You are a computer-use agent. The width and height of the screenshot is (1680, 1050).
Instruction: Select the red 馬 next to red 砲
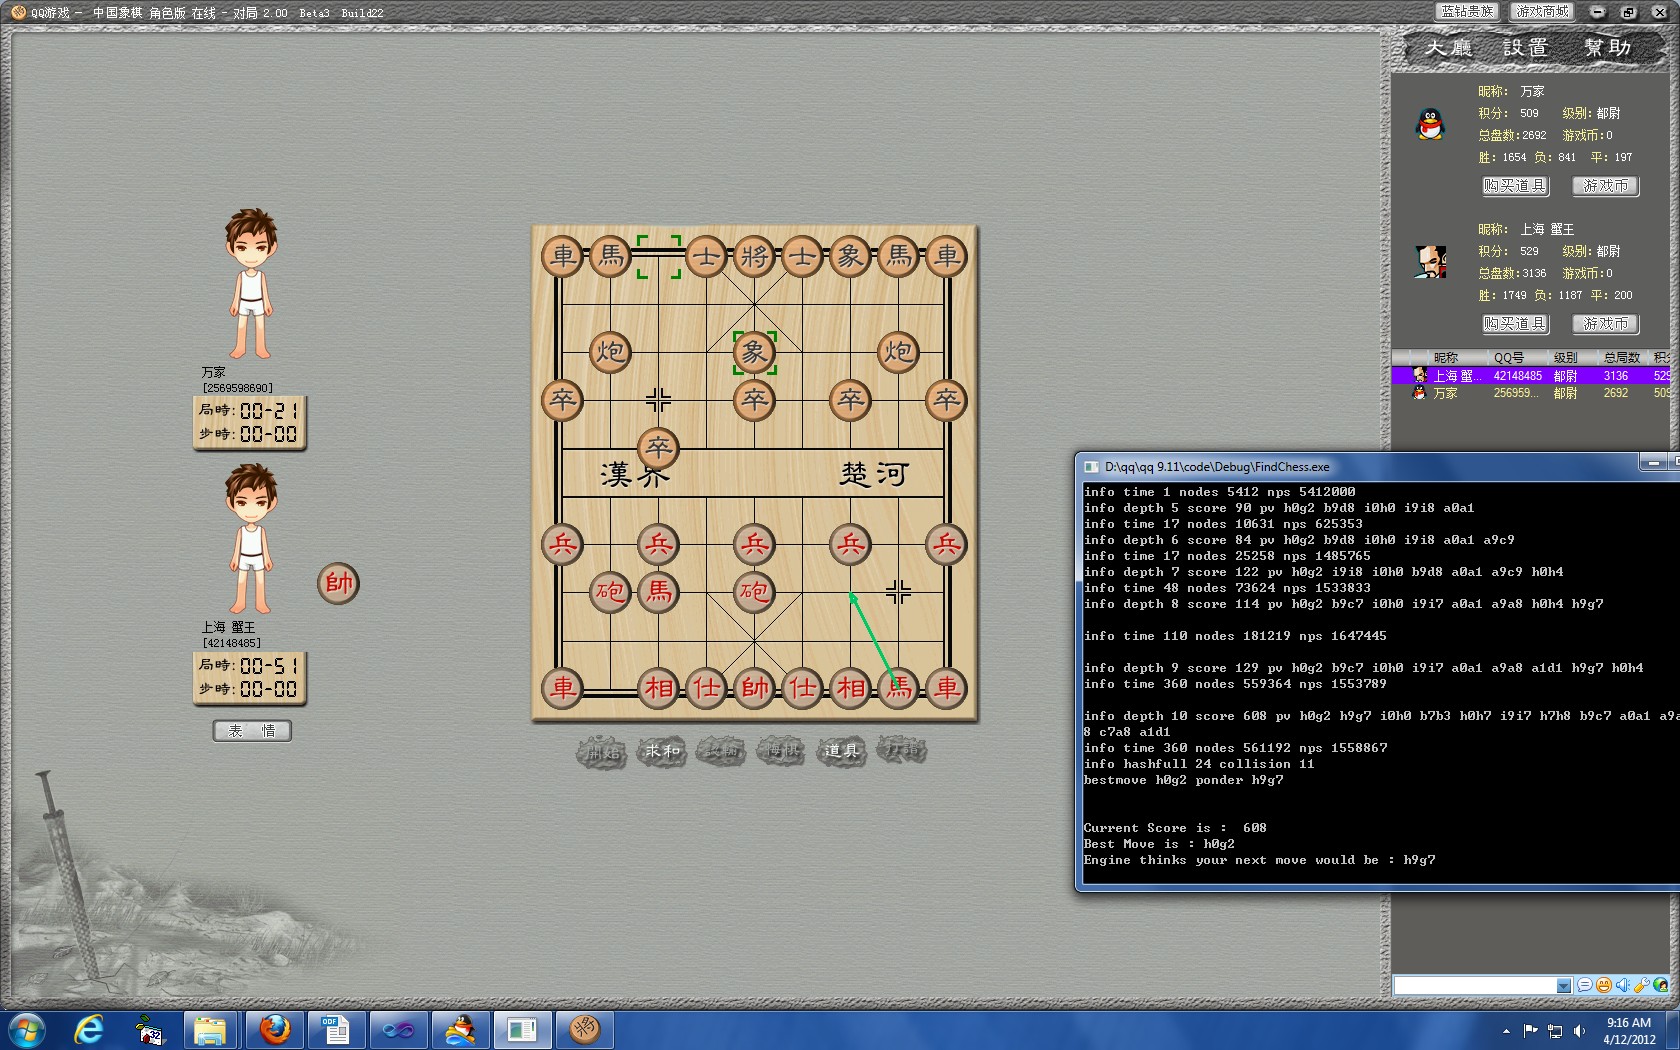(659, 592)
